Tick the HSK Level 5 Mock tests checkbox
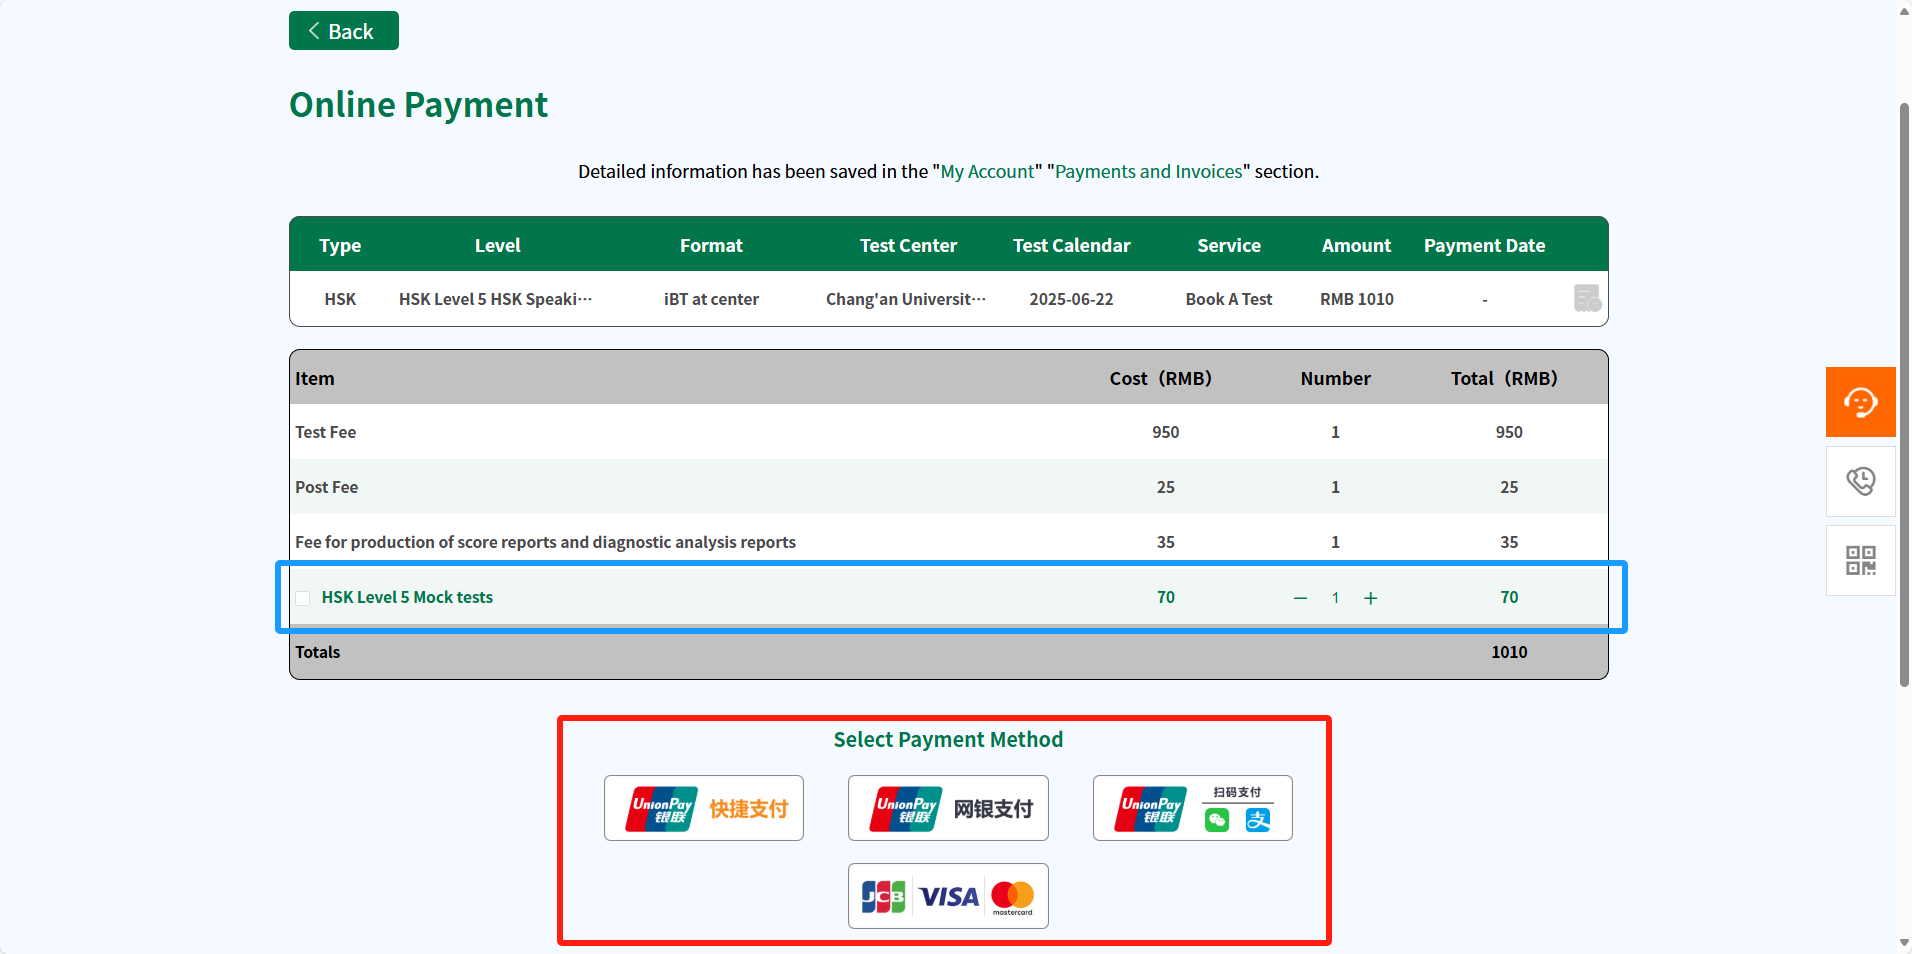Image resolution: width=1912 pixels, height=954 pixels. pos(303,598)
